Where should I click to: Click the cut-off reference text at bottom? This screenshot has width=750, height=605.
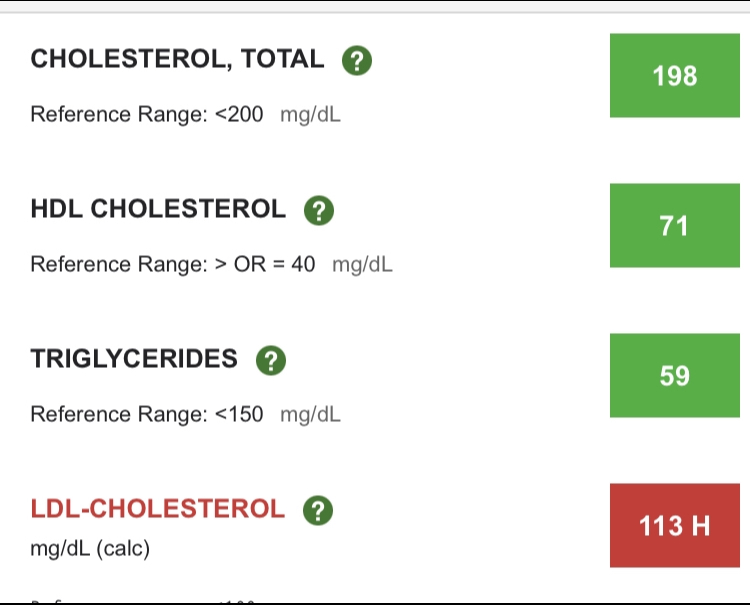tap(143, 601)
